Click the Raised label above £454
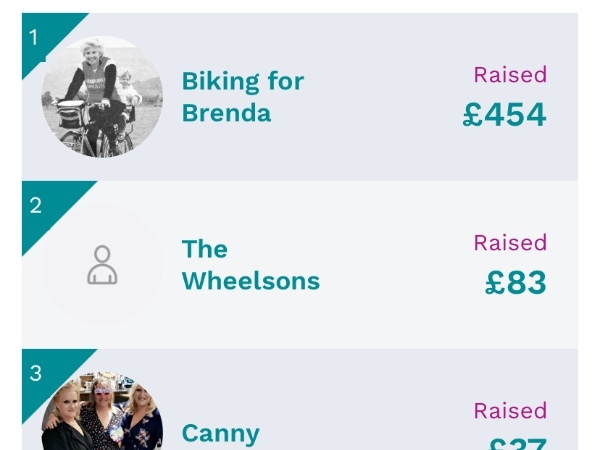 pyautogui.click(x=510, y=75)
